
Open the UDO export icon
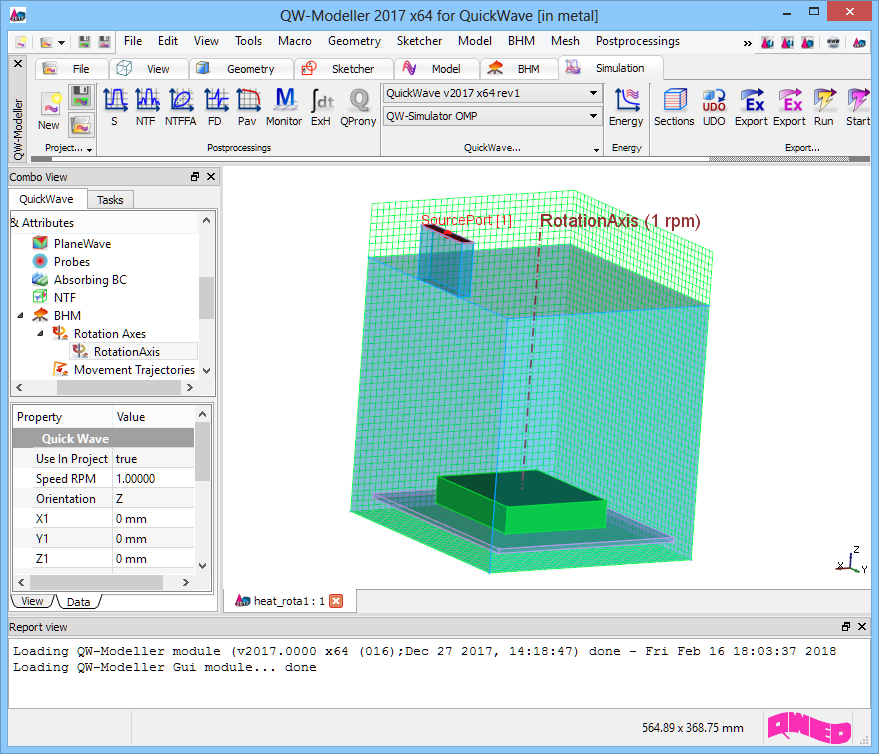(714, 106)
